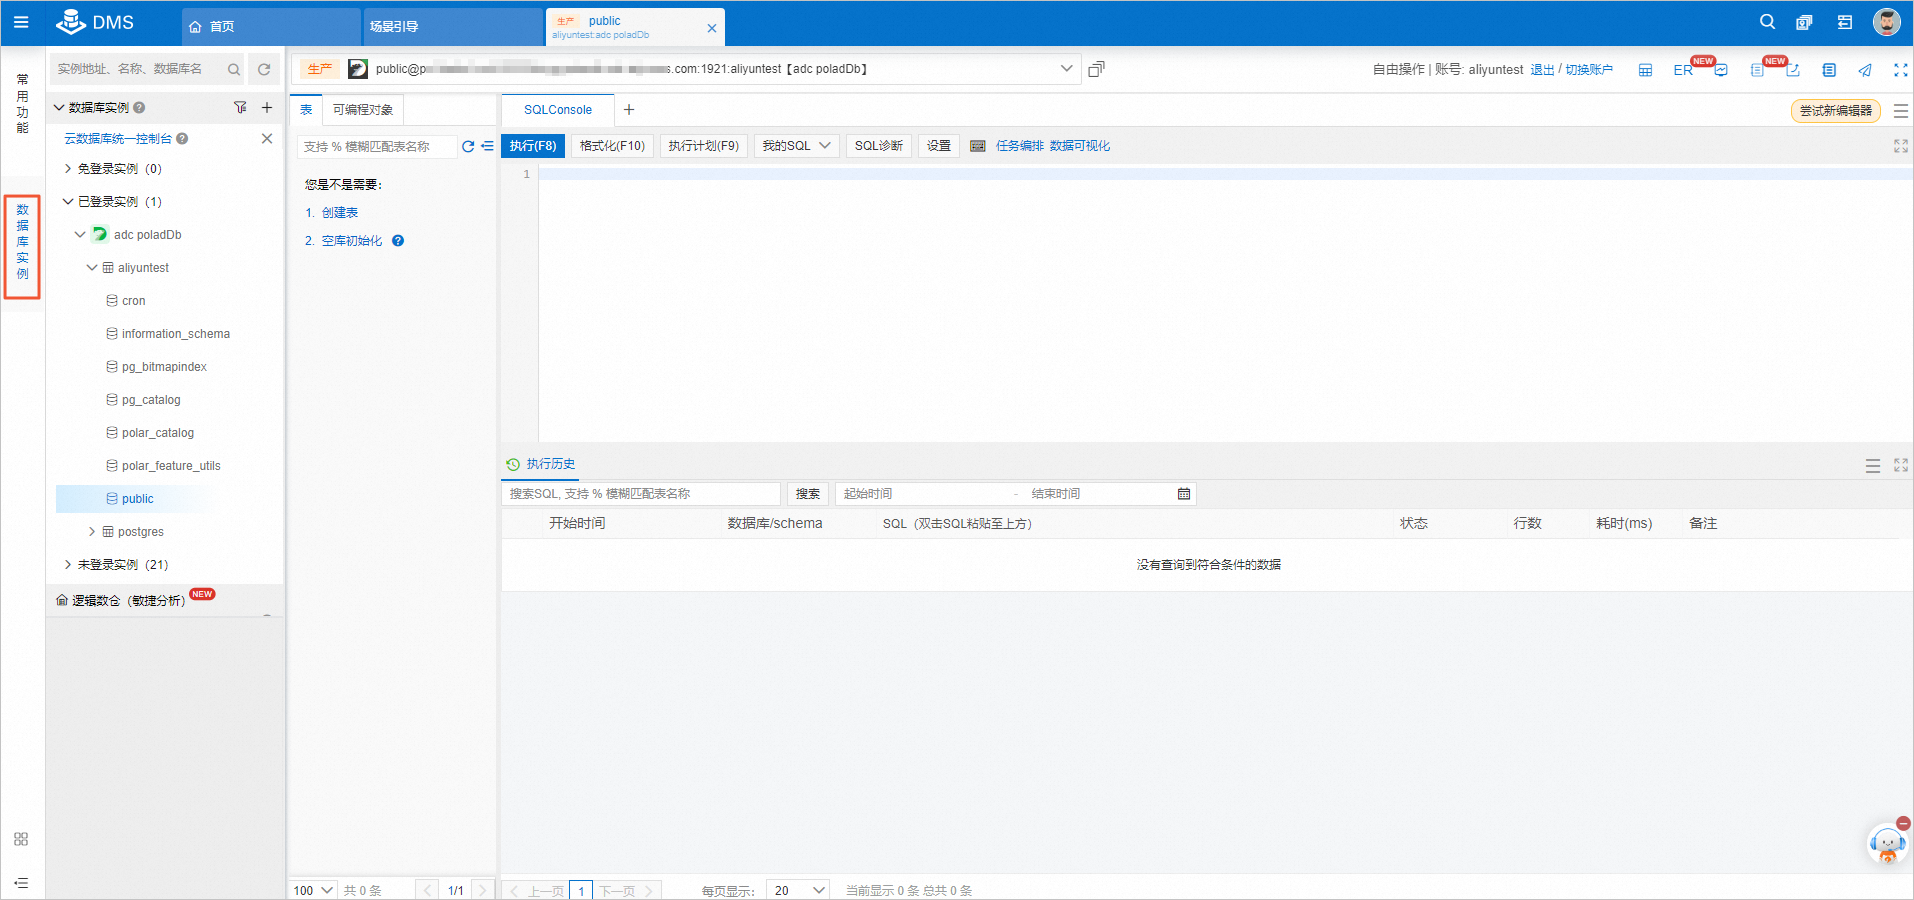Open the execution history panel menu

1873,466
